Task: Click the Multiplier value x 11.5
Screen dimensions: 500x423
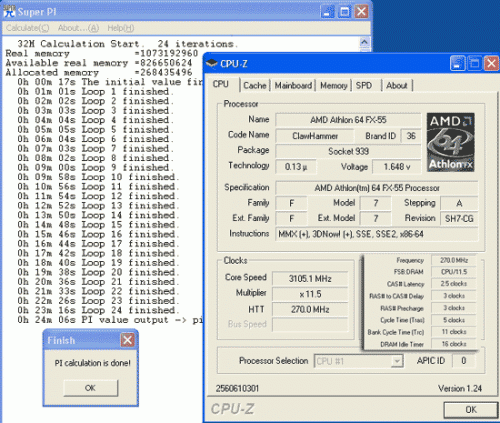Action: coord(310,294)
